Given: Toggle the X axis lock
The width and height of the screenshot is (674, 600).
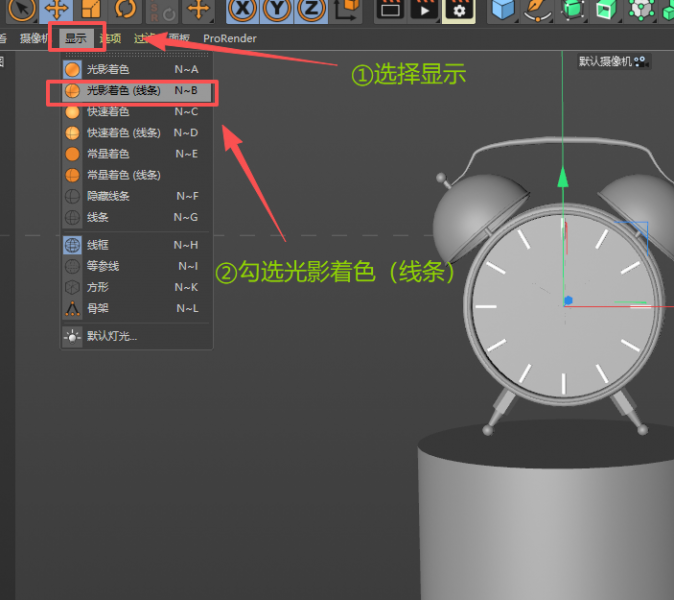Looking at the screenshot, I should point(243,9).
